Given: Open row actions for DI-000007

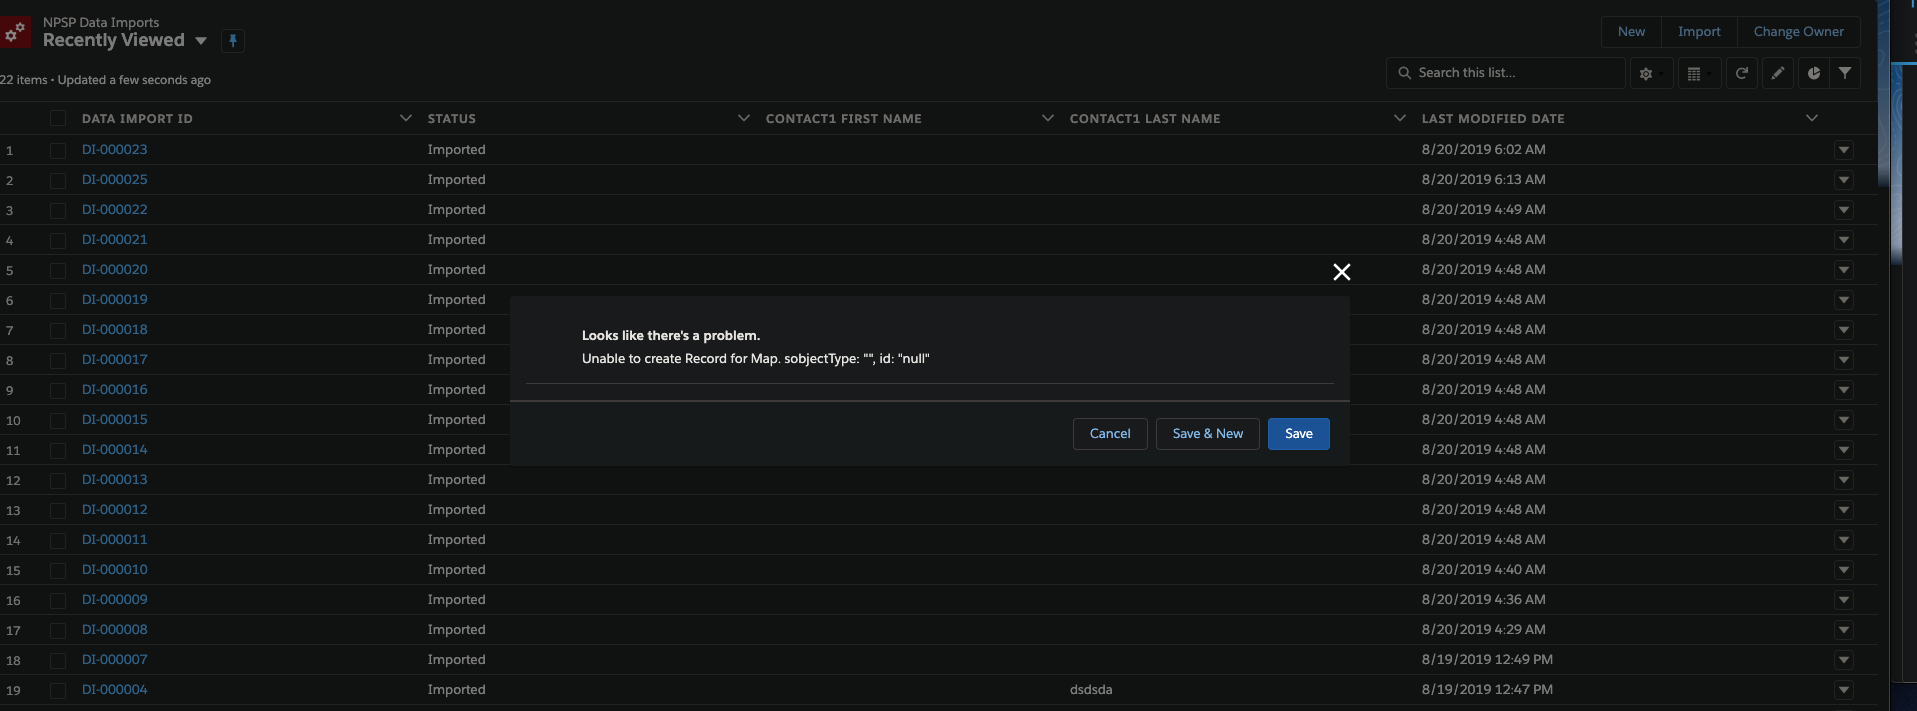Looking at the screenshot, I should pyautogui.click(x=1844, y=660).
